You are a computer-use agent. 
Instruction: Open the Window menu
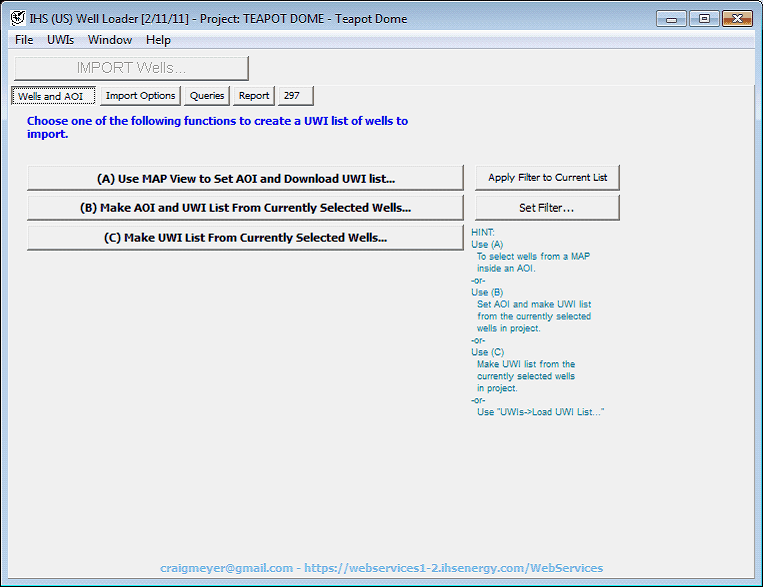[x=110, y=40]
